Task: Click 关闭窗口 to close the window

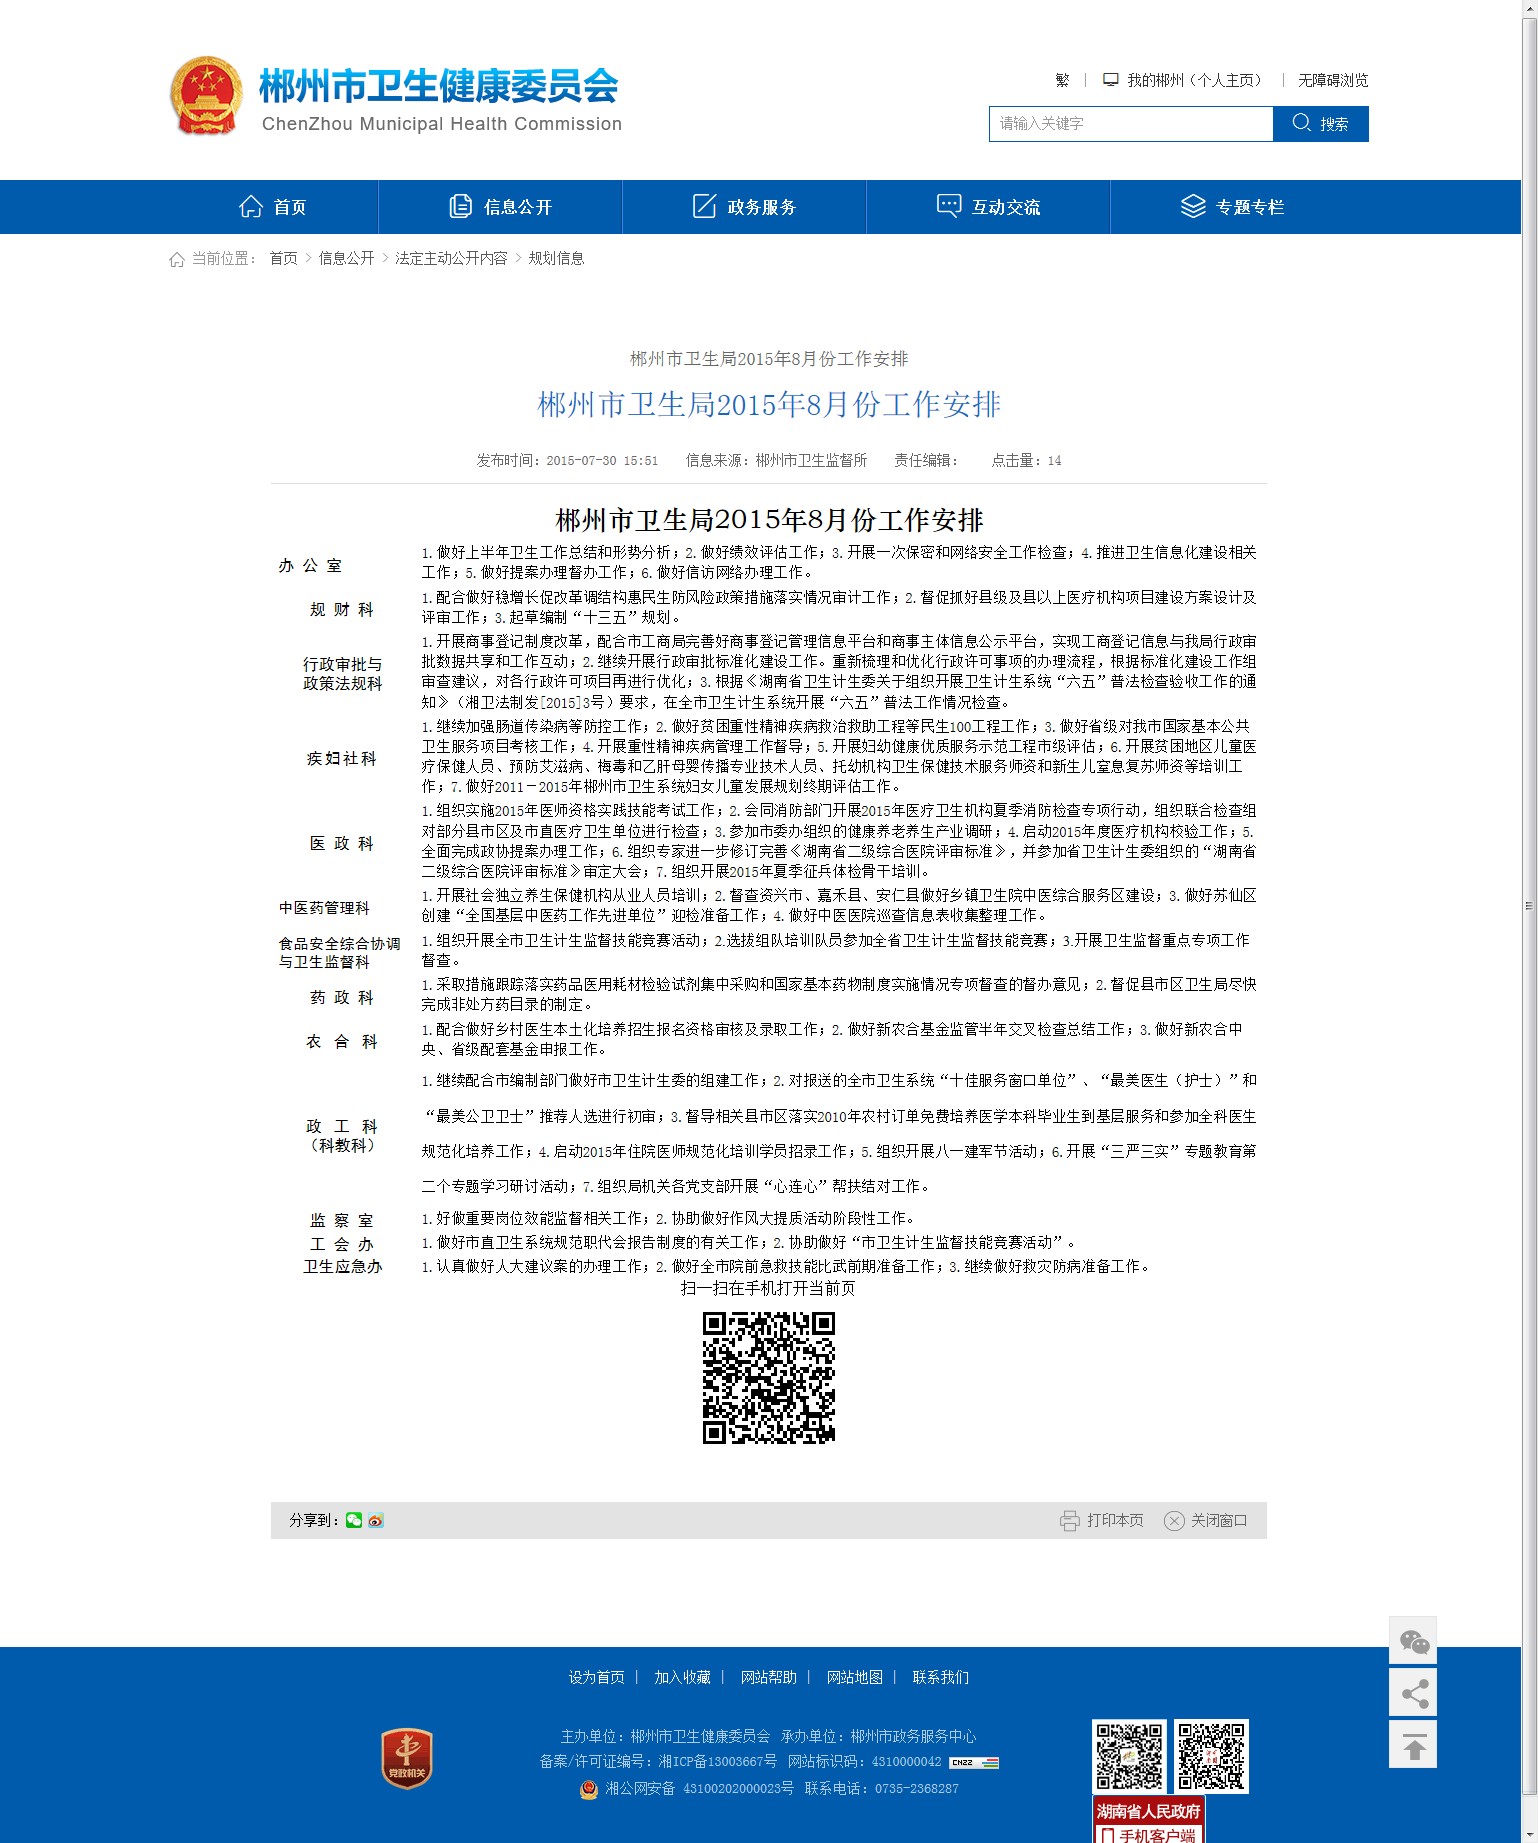Action: pyautogui.click(x=1219, y=1521)
